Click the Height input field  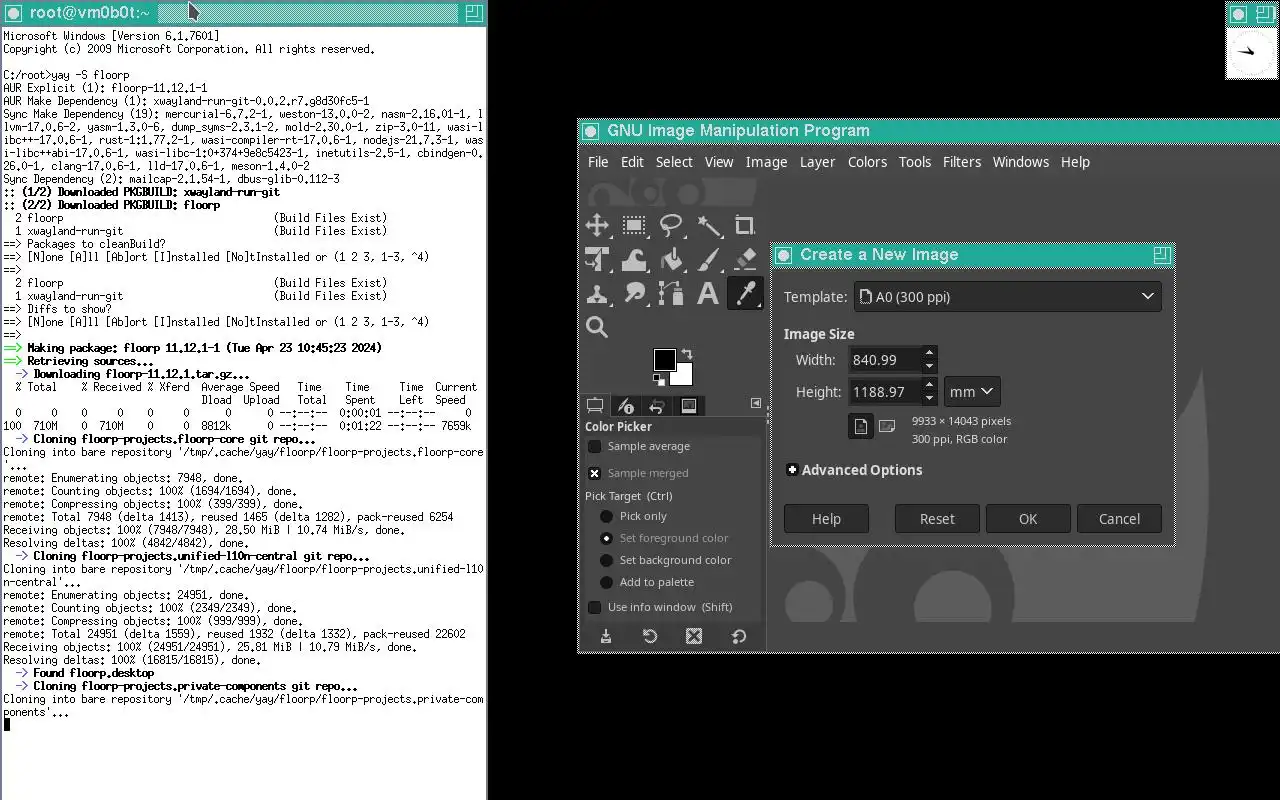[885, 392]
